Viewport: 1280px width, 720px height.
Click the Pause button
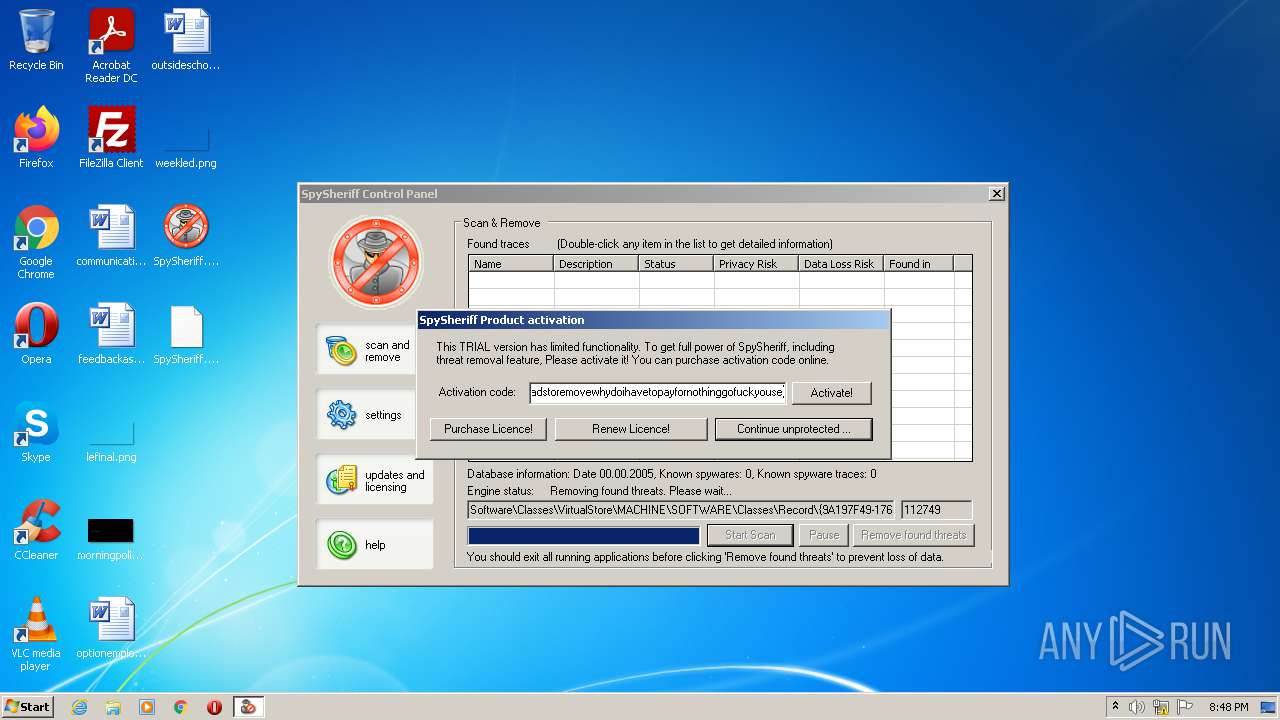[824, 535]
